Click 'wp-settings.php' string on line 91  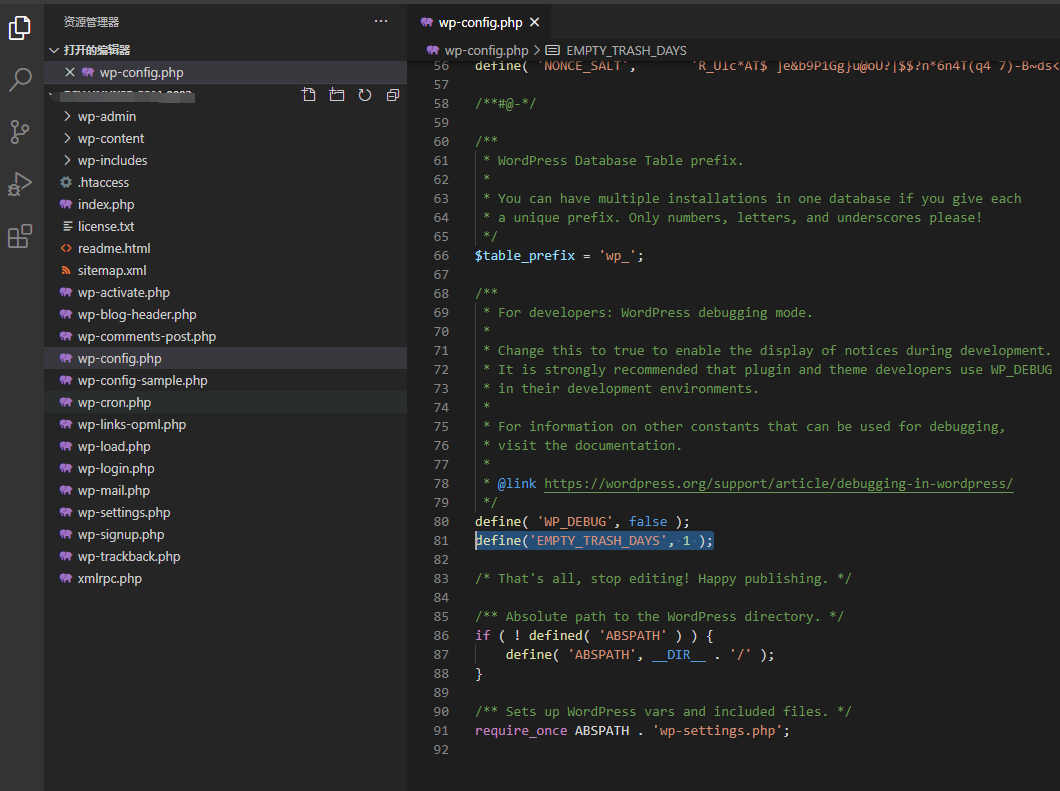click(717, 730)
